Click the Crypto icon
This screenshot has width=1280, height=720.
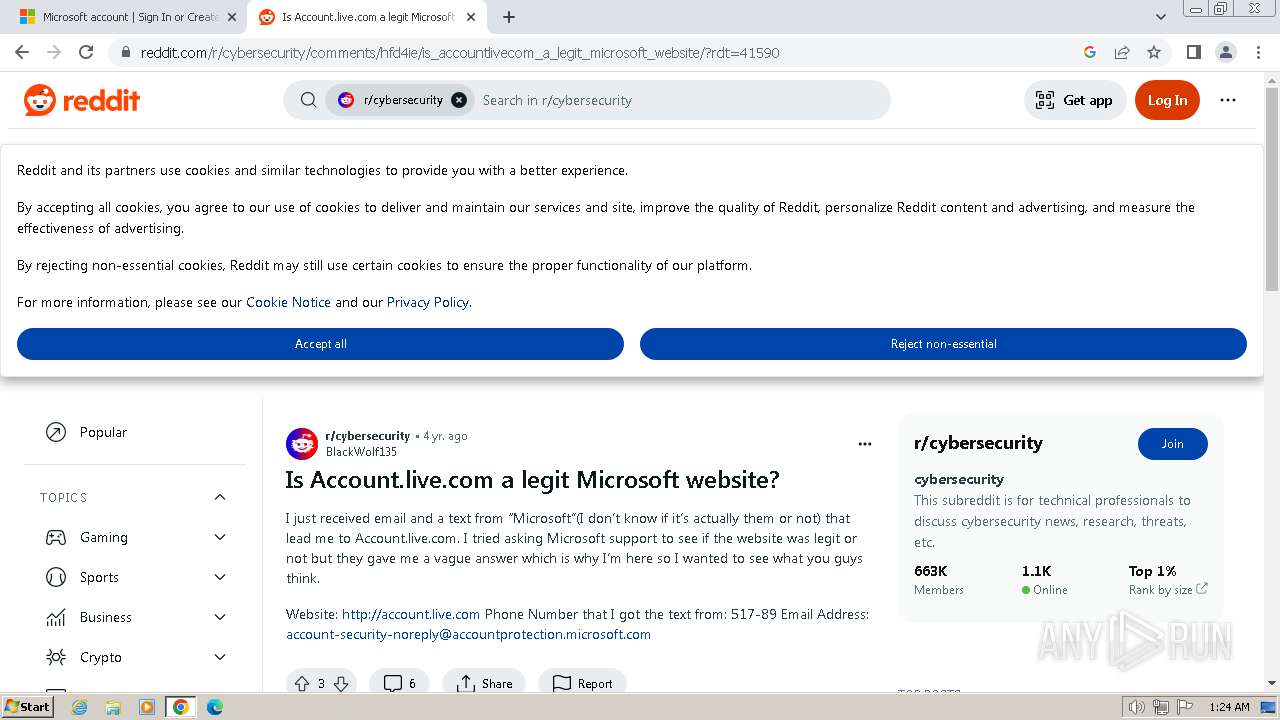click(x=56, y=657)
